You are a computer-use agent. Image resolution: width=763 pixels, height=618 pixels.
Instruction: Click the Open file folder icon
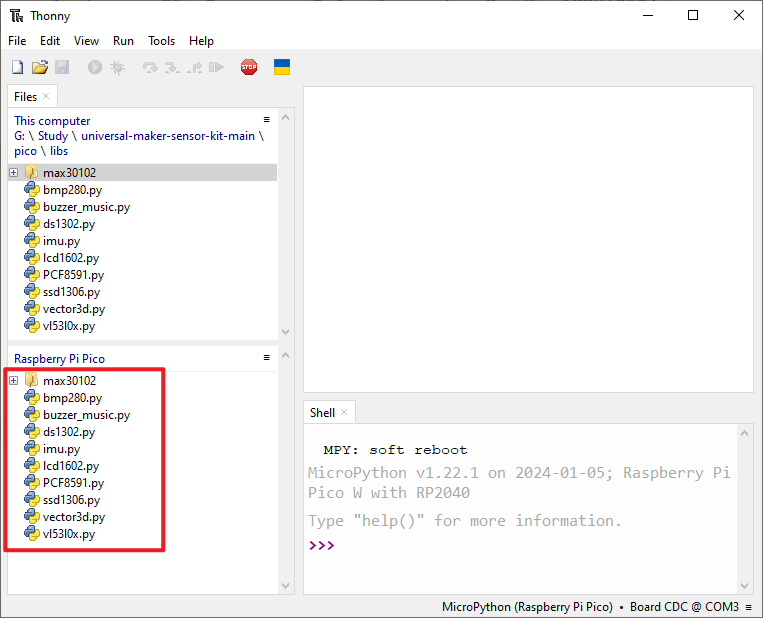click(x=40, y=67)
